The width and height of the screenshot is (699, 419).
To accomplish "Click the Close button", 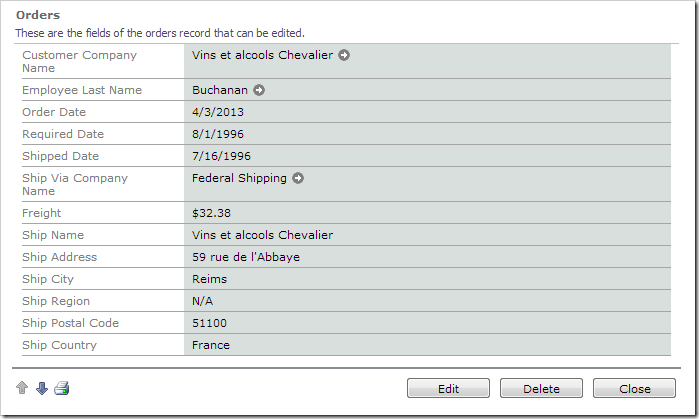I will tap(634, 388).
